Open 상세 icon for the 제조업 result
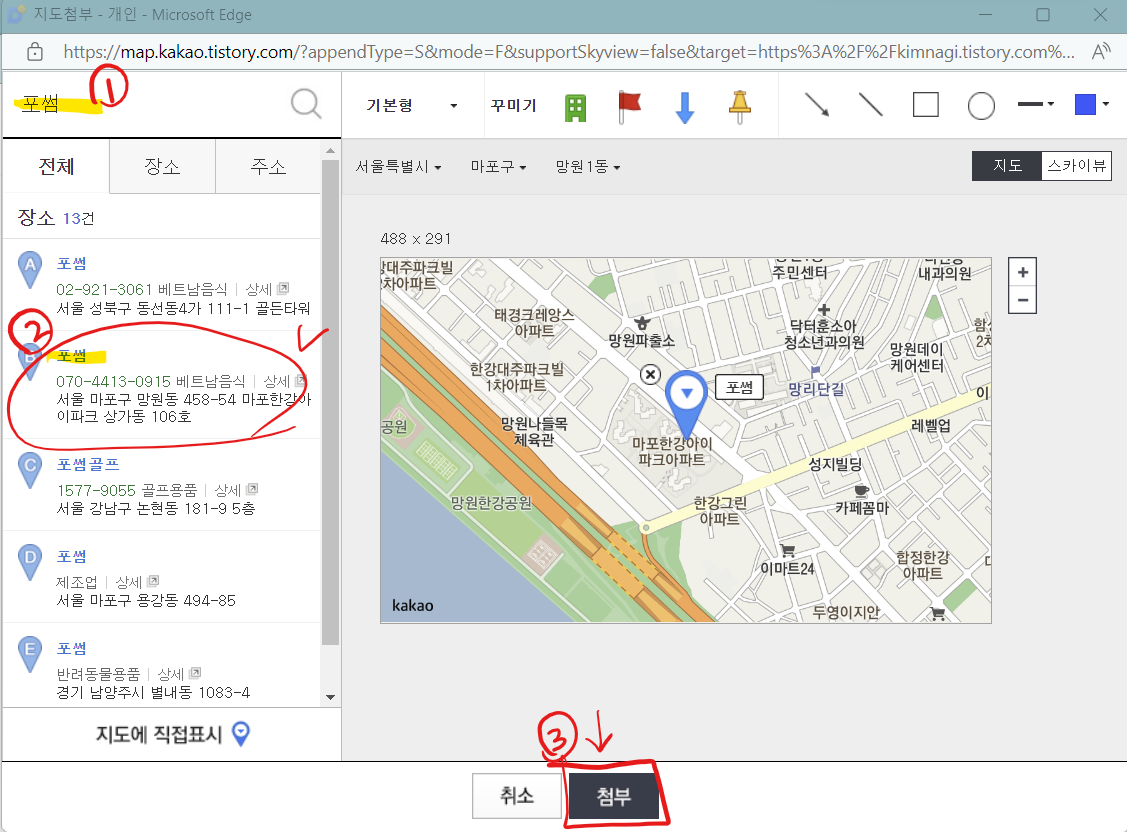The image size is (1127, 832). click(153, 581)
